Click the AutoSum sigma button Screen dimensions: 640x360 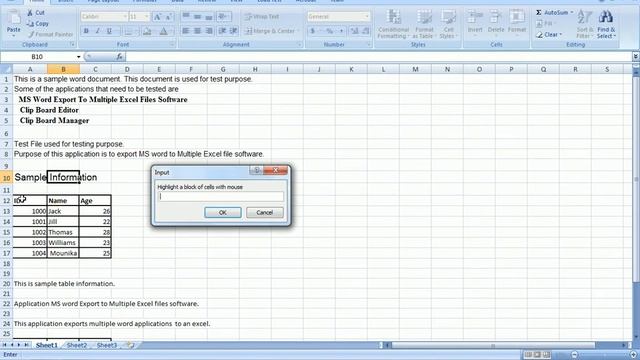[x=551, y=13]
